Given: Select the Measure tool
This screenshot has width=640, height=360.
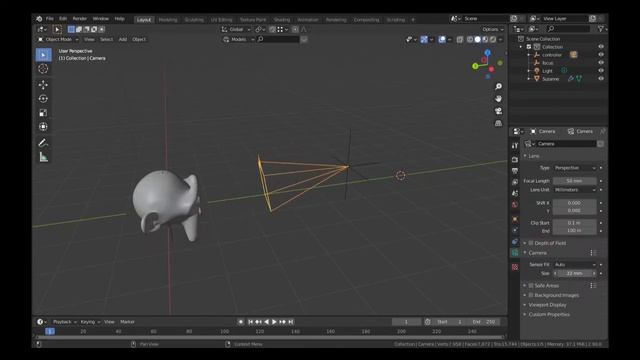Looking at the screenshot, I should 43,157.
